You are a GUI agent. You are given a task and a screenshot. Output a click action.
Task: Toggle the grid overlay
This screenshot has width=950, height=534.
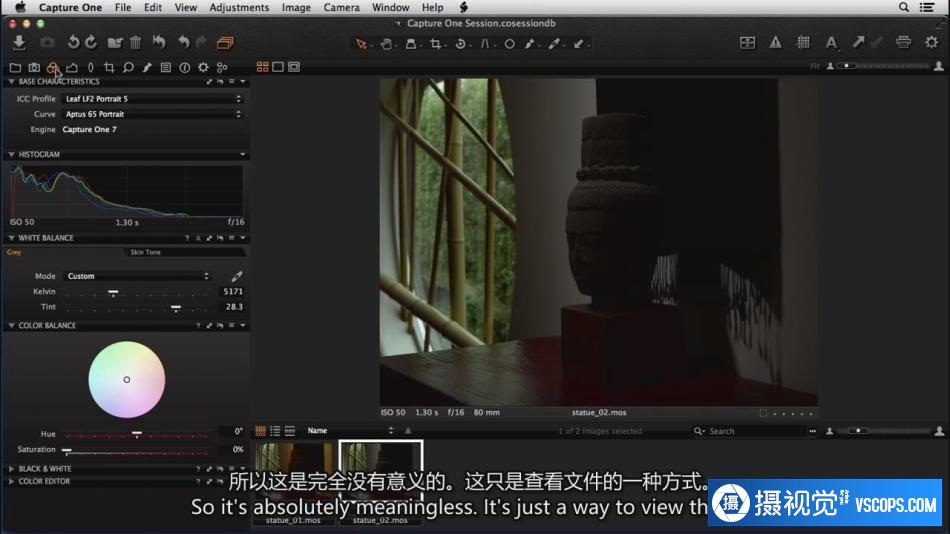[x=803, y=42]
